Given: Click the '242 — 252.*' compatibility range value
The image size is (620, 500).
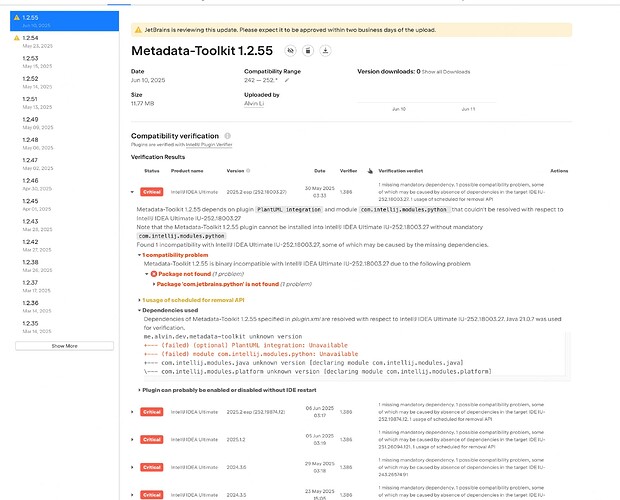Looking at the screenshot, I should (x=261, y=80).
